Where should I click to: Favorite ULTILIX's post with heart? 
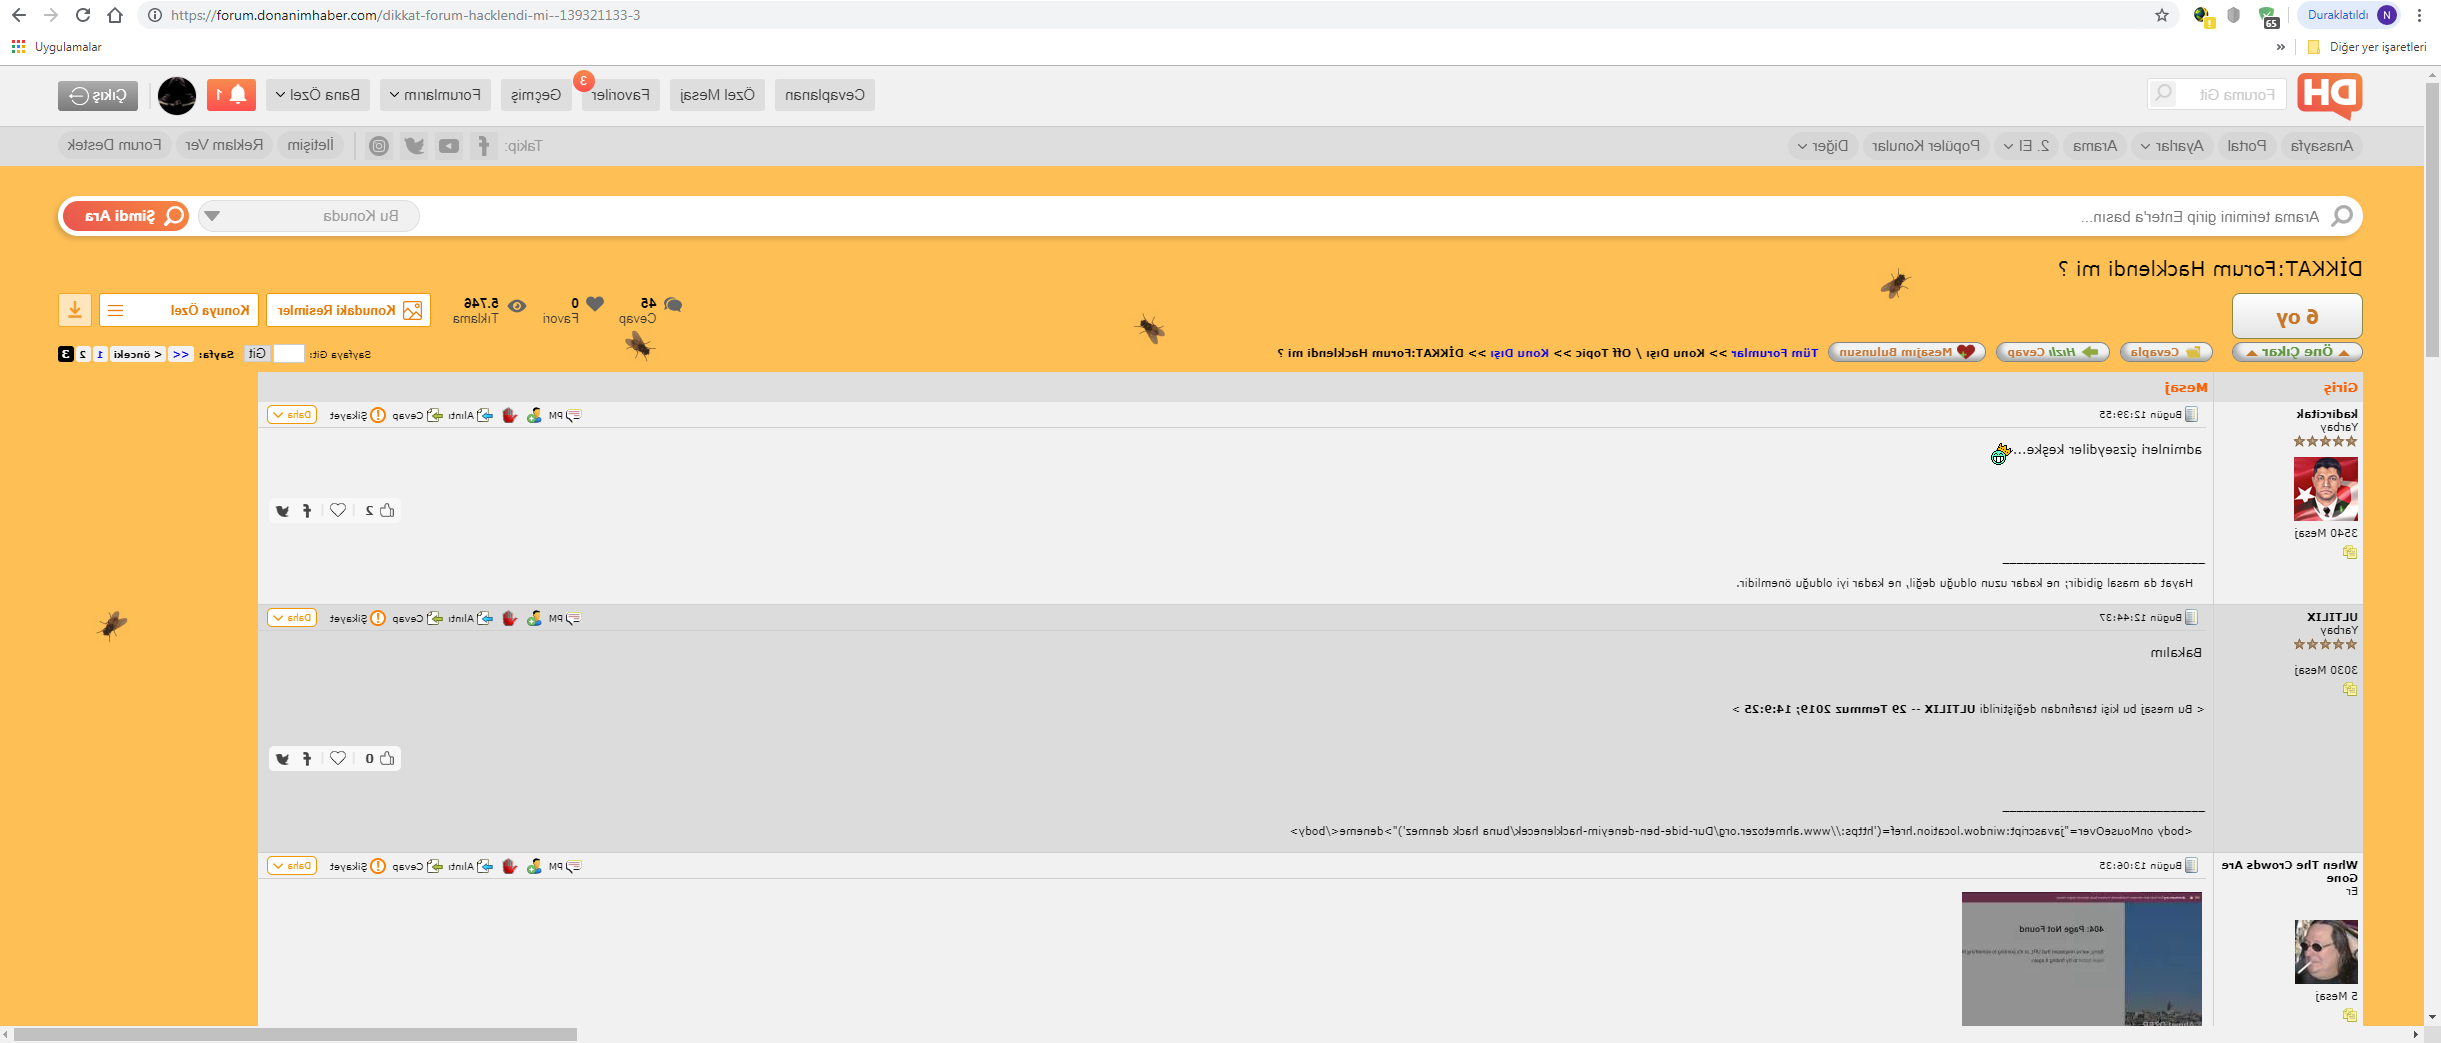point(338,759)
